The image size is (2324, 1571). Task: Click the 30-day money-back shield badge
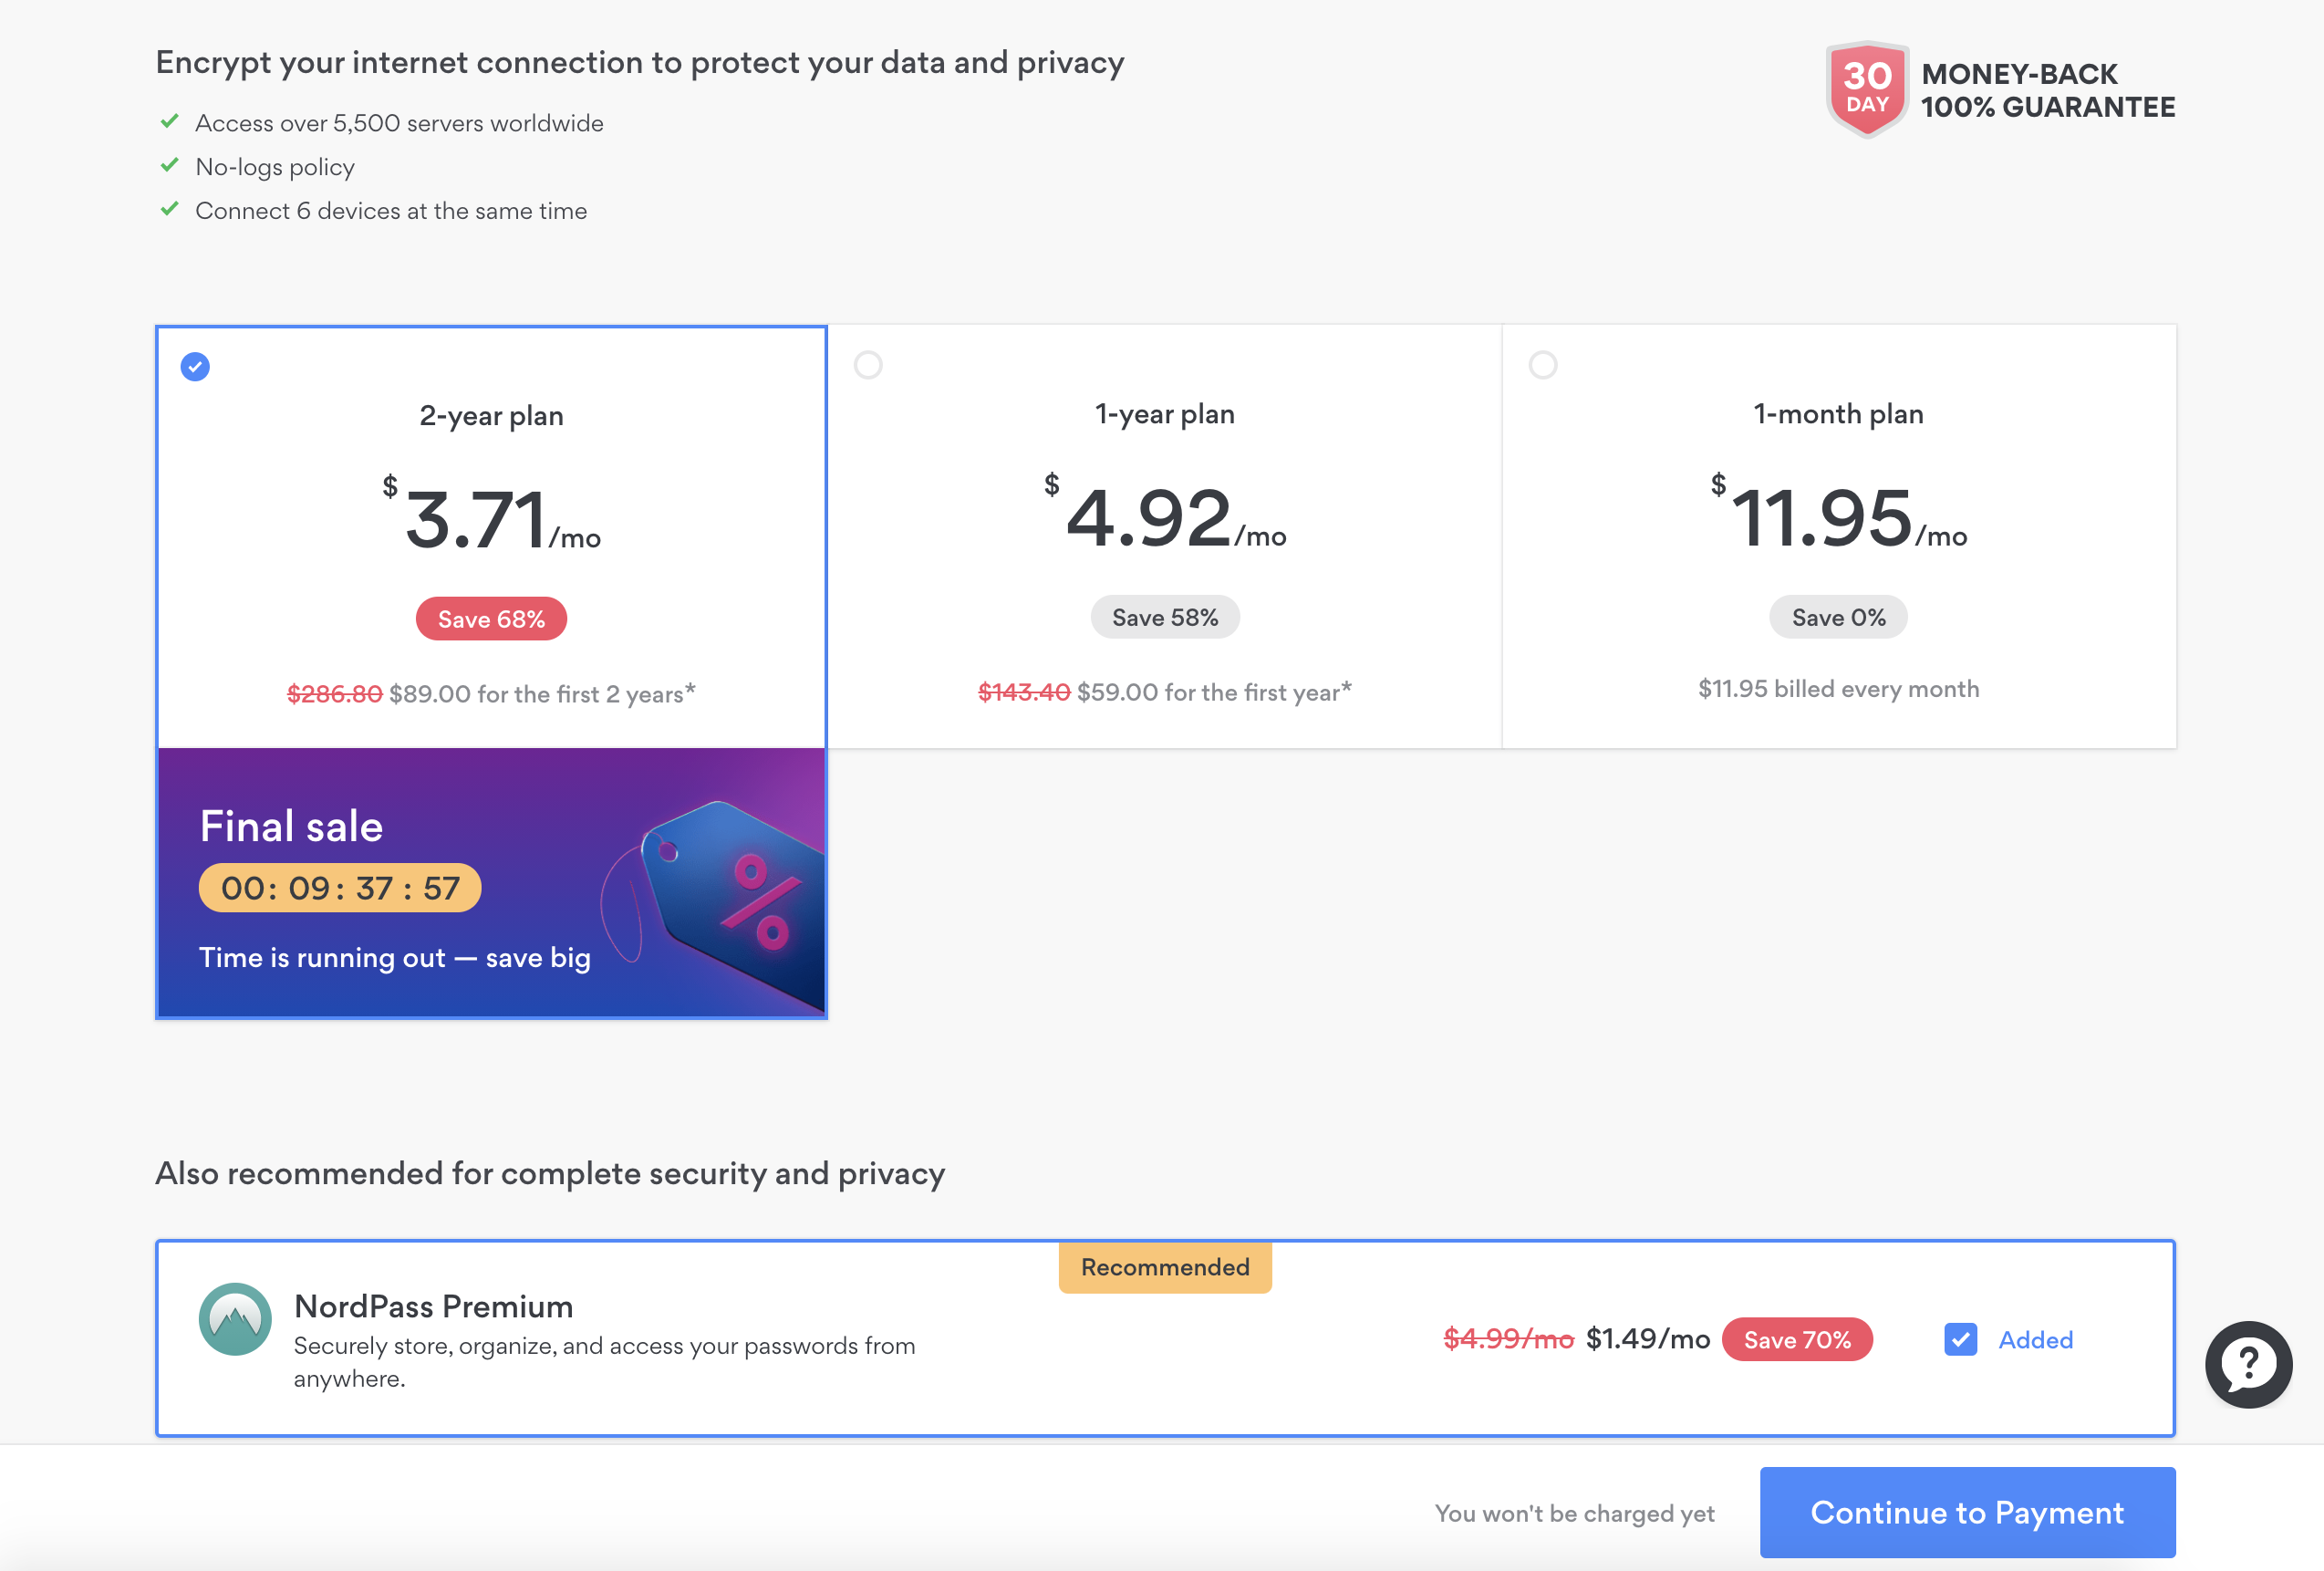[x=1866, y=89]
